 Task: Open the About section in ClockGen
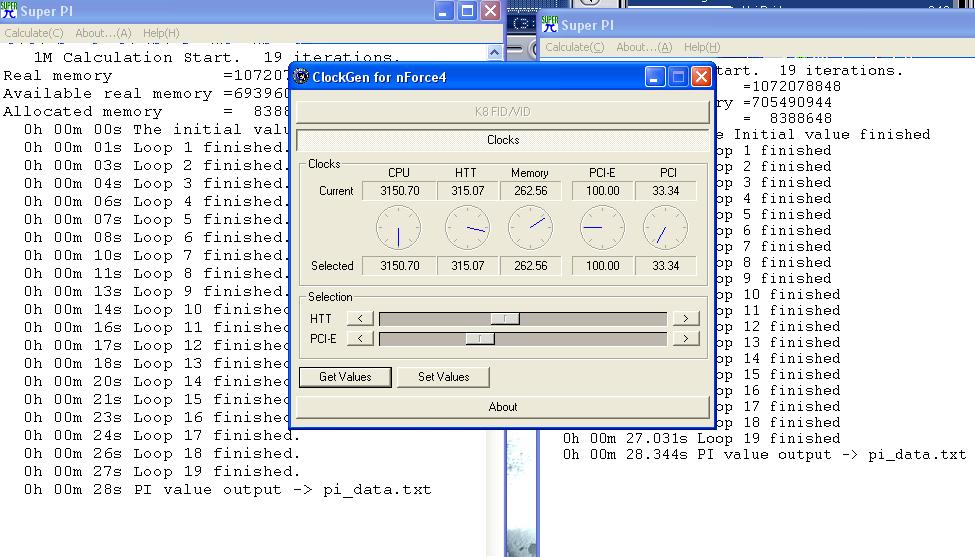tap(502, 407)
